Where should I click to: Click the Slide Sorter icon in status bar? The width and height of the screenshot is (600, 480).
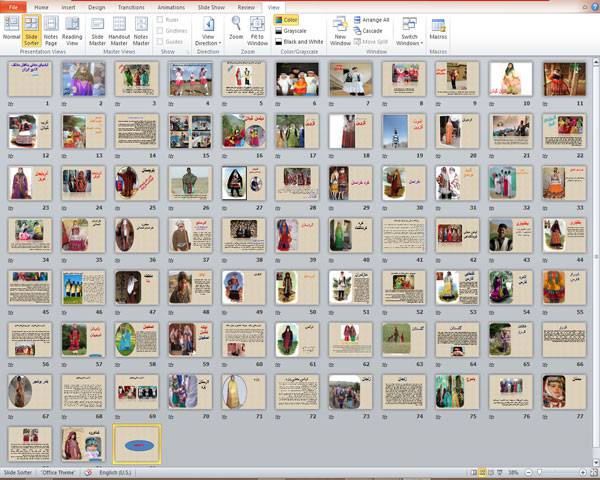coord(483,473)
